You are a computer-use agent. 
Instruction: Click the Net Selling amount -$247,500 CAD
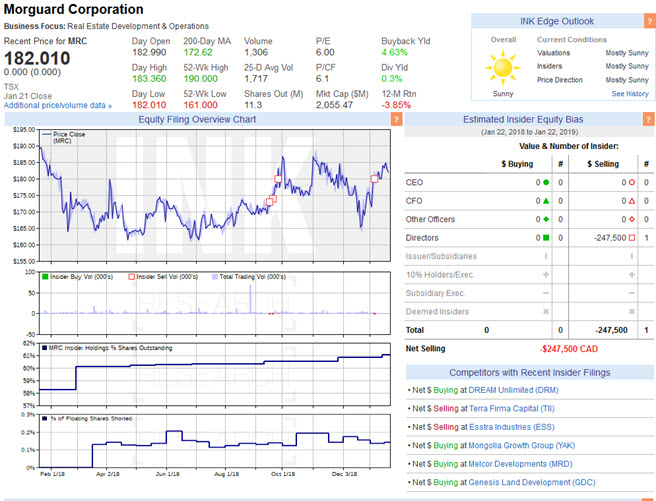569,349
